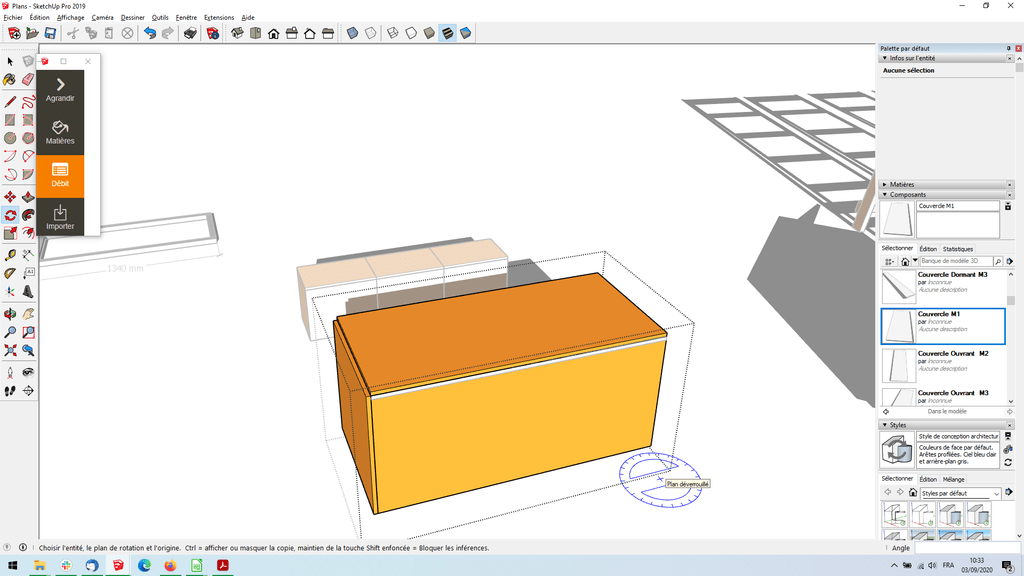1024x576 pixels.
Task: Click the Zoom Extents tool
Action: (10, 351)
